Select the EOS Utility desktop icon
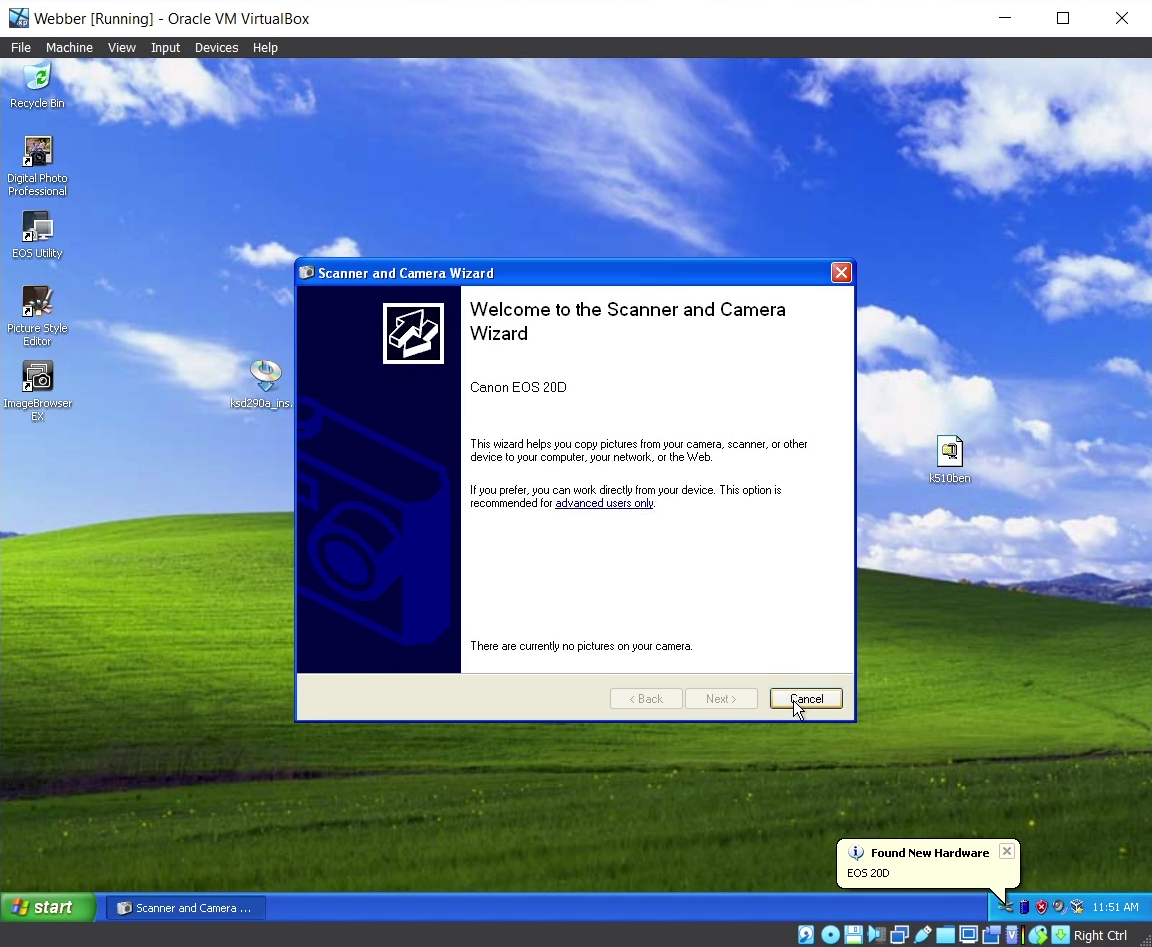 [37, 228]
